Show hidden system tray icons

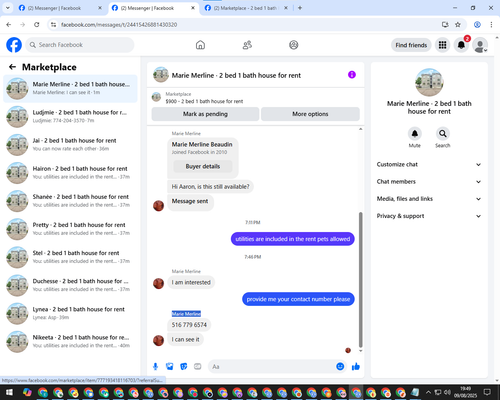tap(428, 392)
